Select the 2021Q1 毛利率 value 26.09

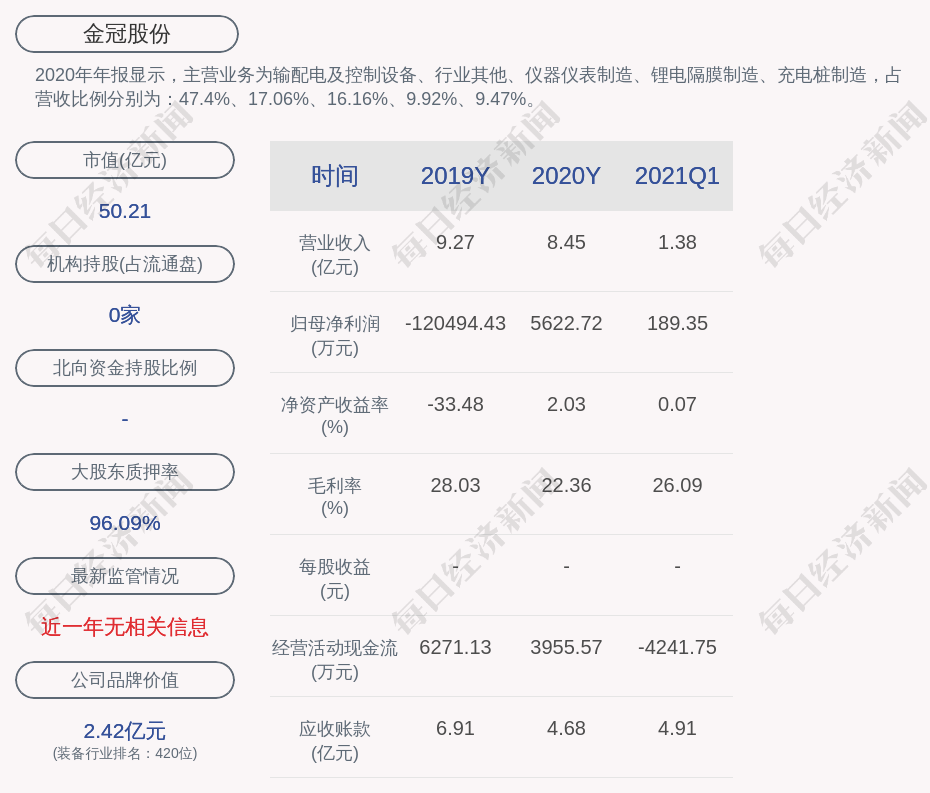point(677,486)
